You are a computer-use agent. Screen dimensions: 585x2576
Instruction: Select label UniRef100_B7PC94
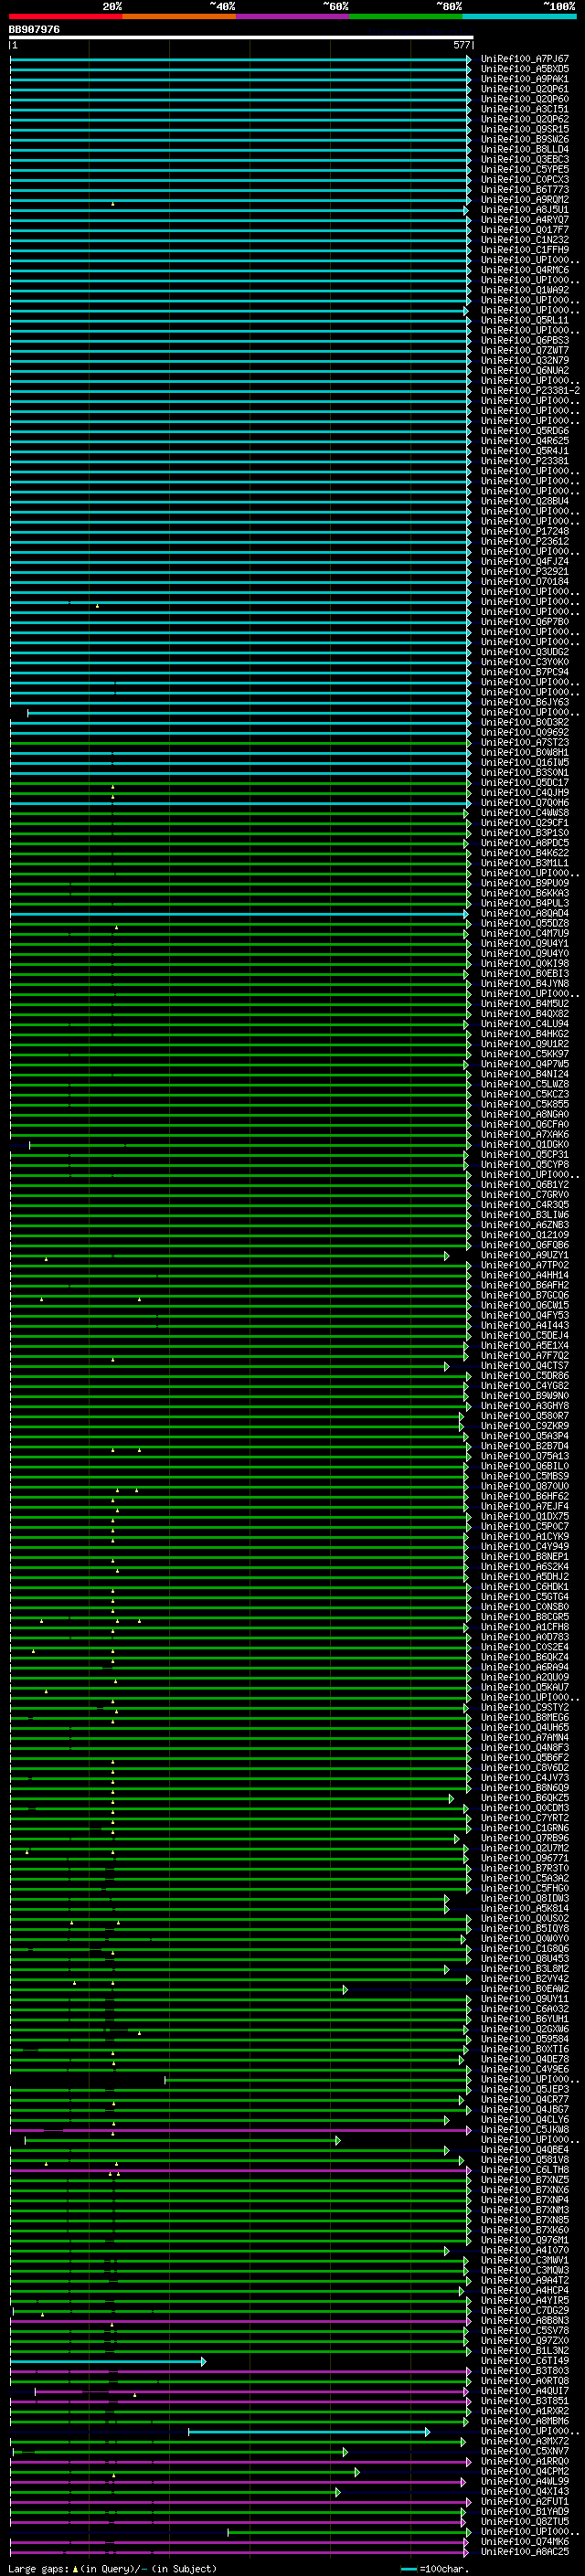tap(524, 672)
